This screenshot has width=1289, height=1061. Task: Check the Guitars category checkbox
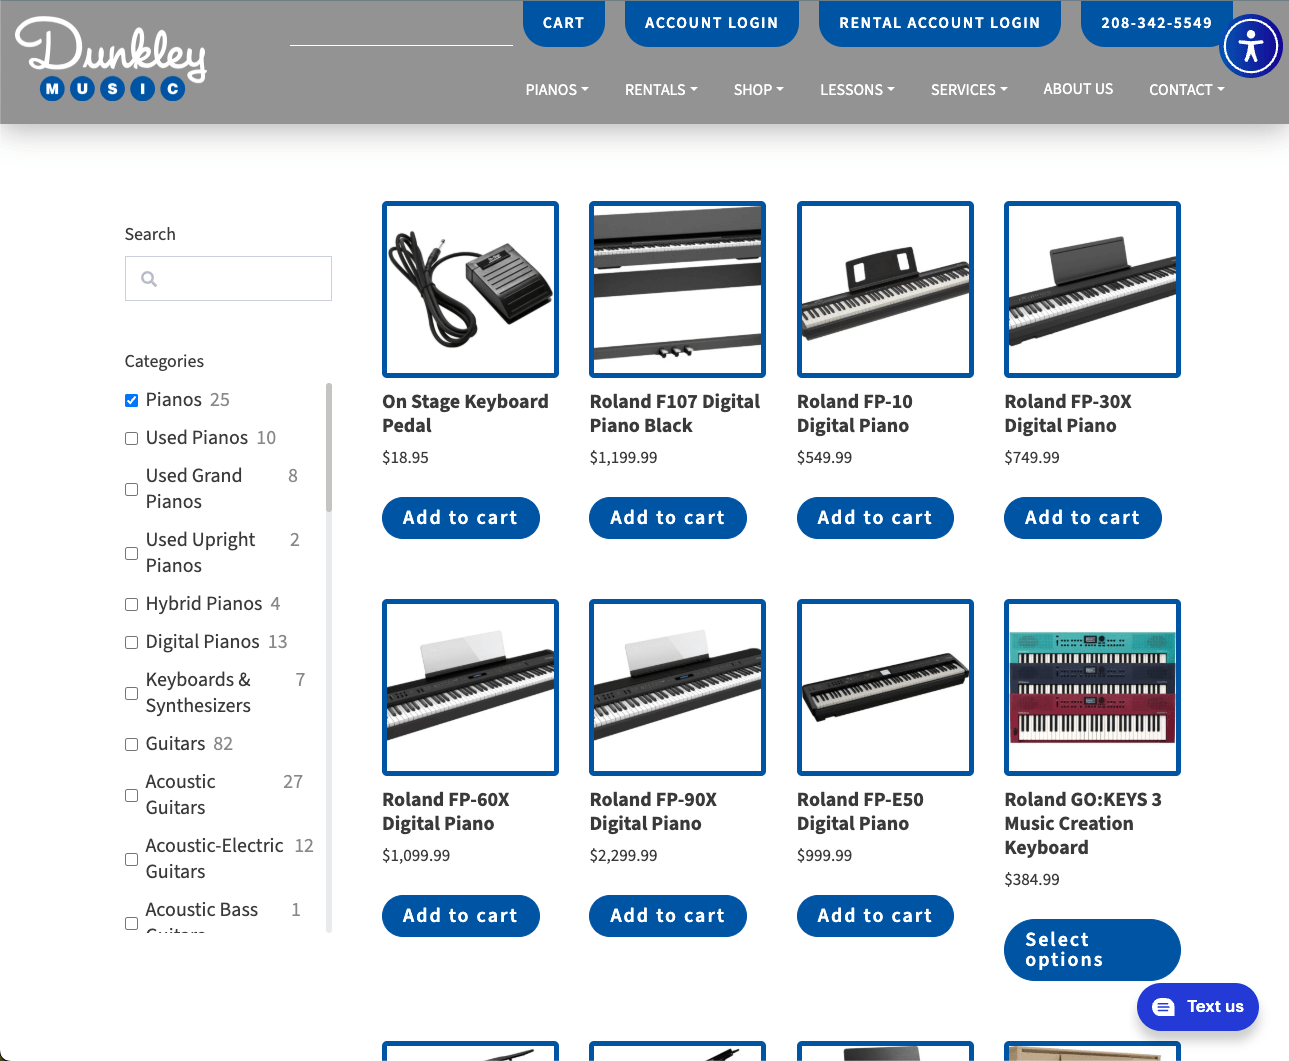(x=131, y=744)
